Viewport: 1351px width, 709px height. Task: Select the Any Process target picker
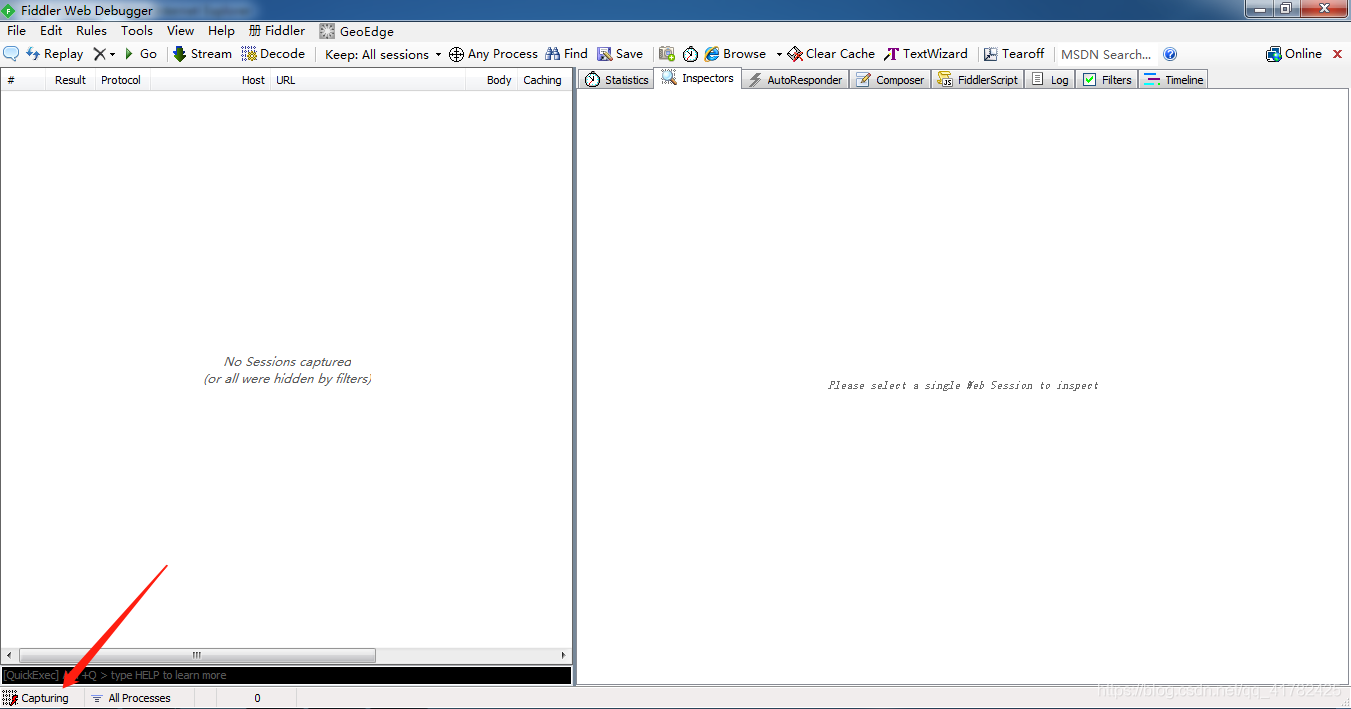pyautogui.click(x=493, y=54)
